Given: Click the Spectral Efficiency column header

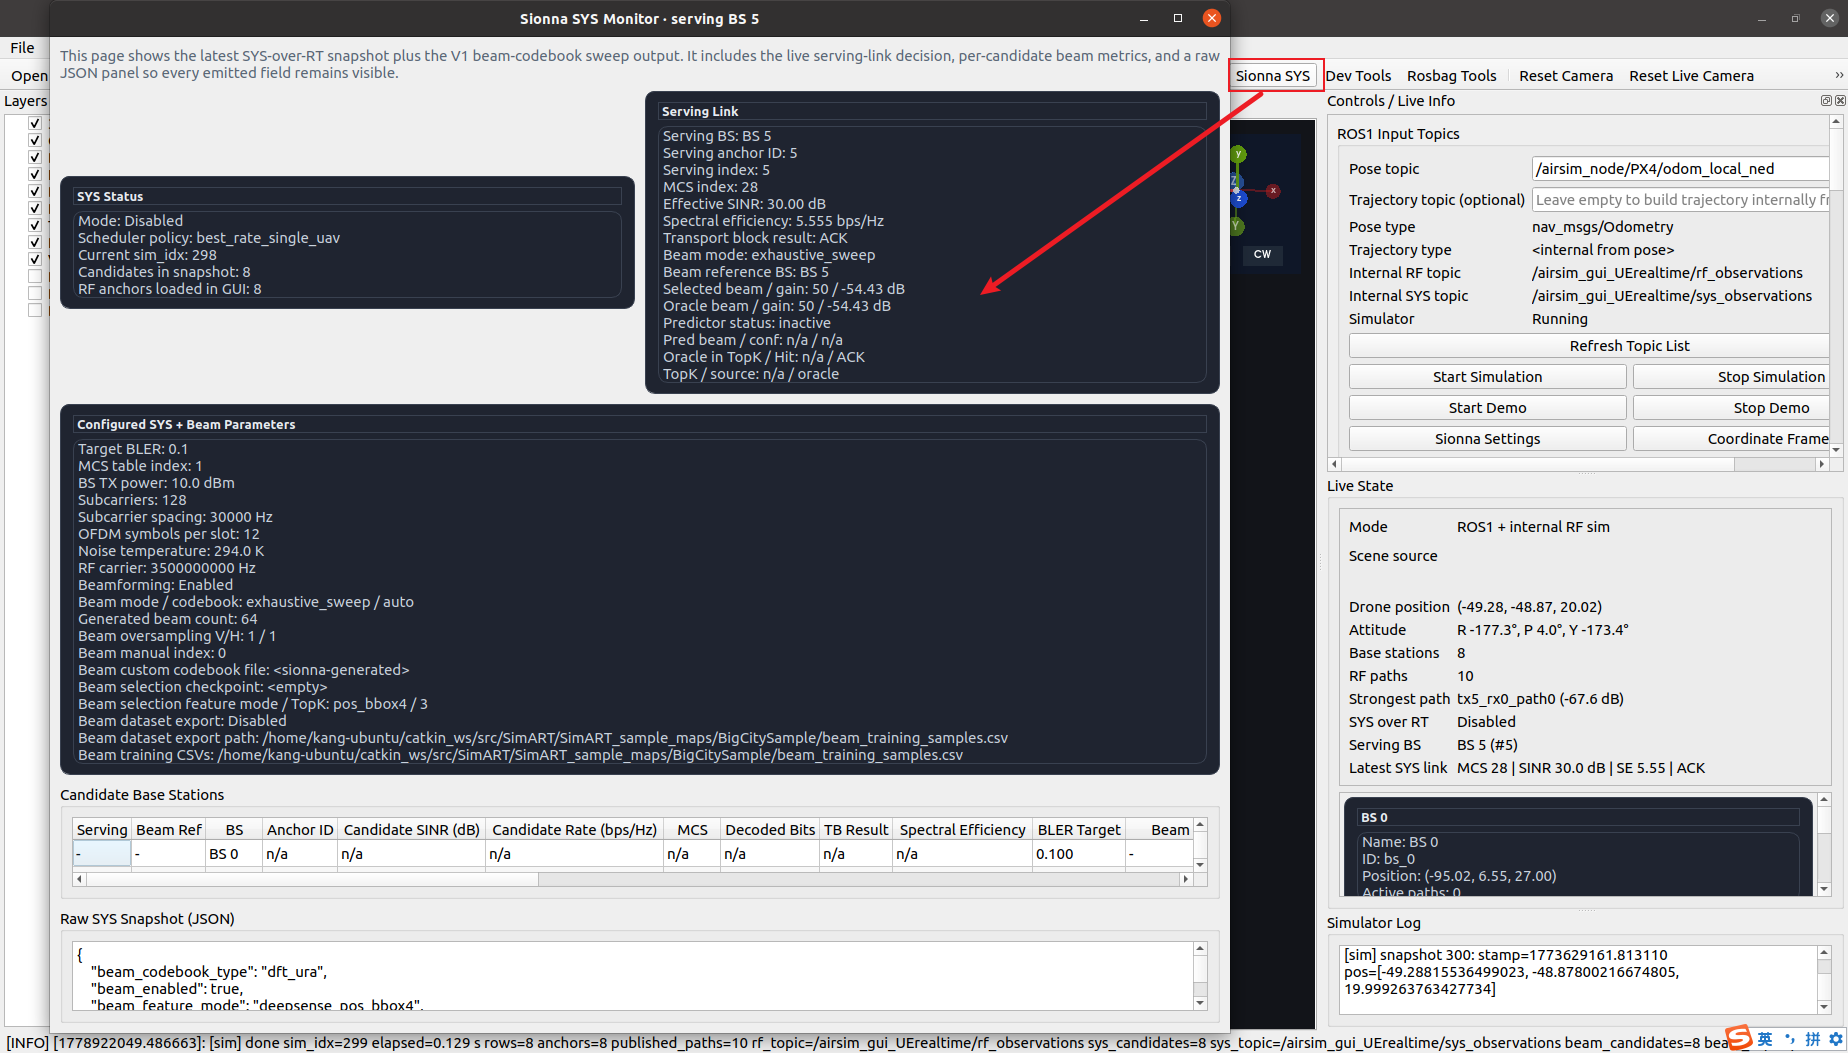Looking at the screenshot, I should pyautogui.click(x=962, y=830).
